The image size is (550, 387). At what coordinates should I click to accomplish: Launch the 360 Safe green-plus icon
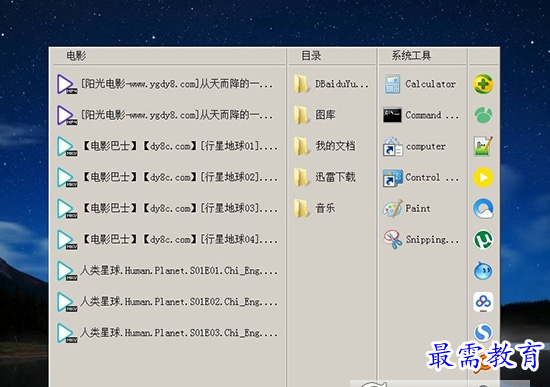[483, 84]
